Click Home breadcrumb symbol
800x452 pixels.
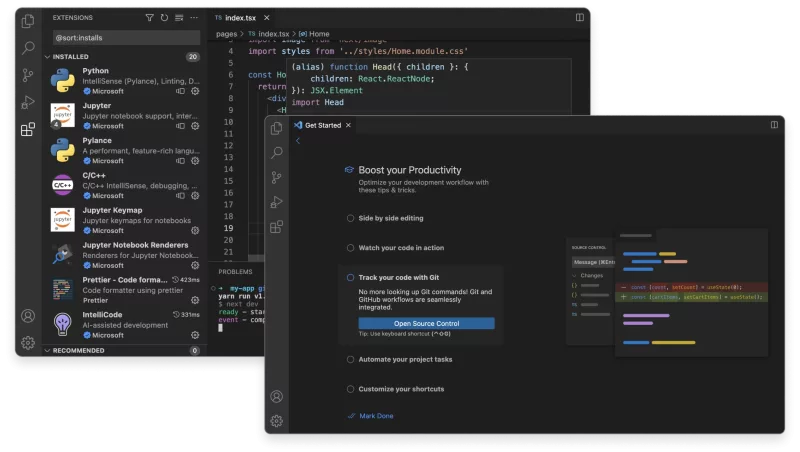[319, 34]
